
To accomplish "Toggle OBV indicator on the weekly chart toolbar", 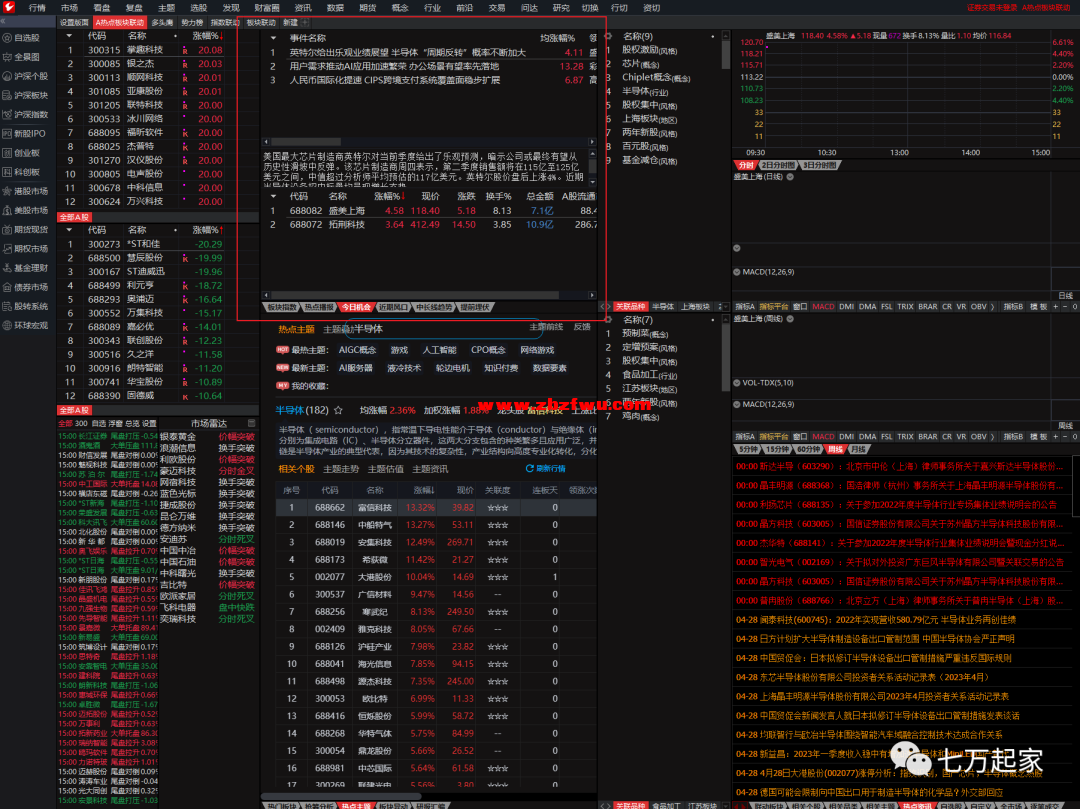I will 978,437.
